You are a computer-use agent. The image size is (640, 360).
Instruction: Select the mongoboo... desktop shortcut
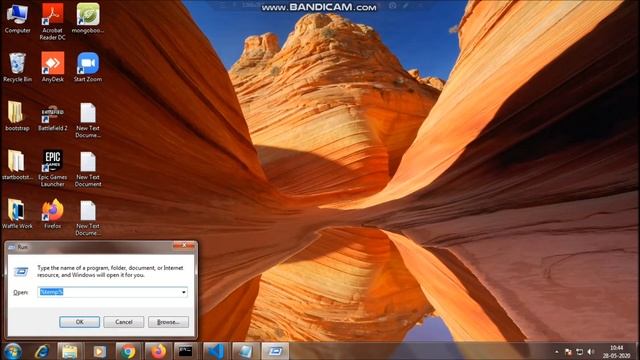pyautogui.click(x=88, y=18)
